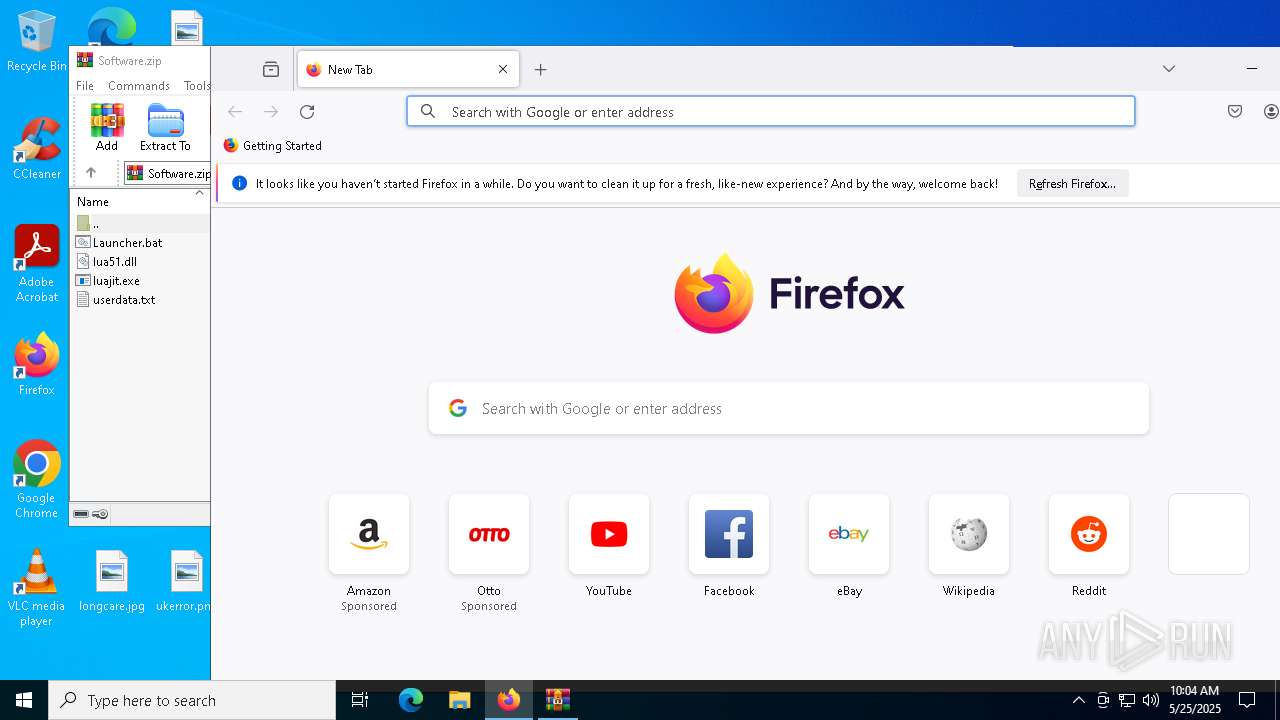1280x720 pixels.
Task: Switch to Firefox taskbar button
Action: pos(508,700)
